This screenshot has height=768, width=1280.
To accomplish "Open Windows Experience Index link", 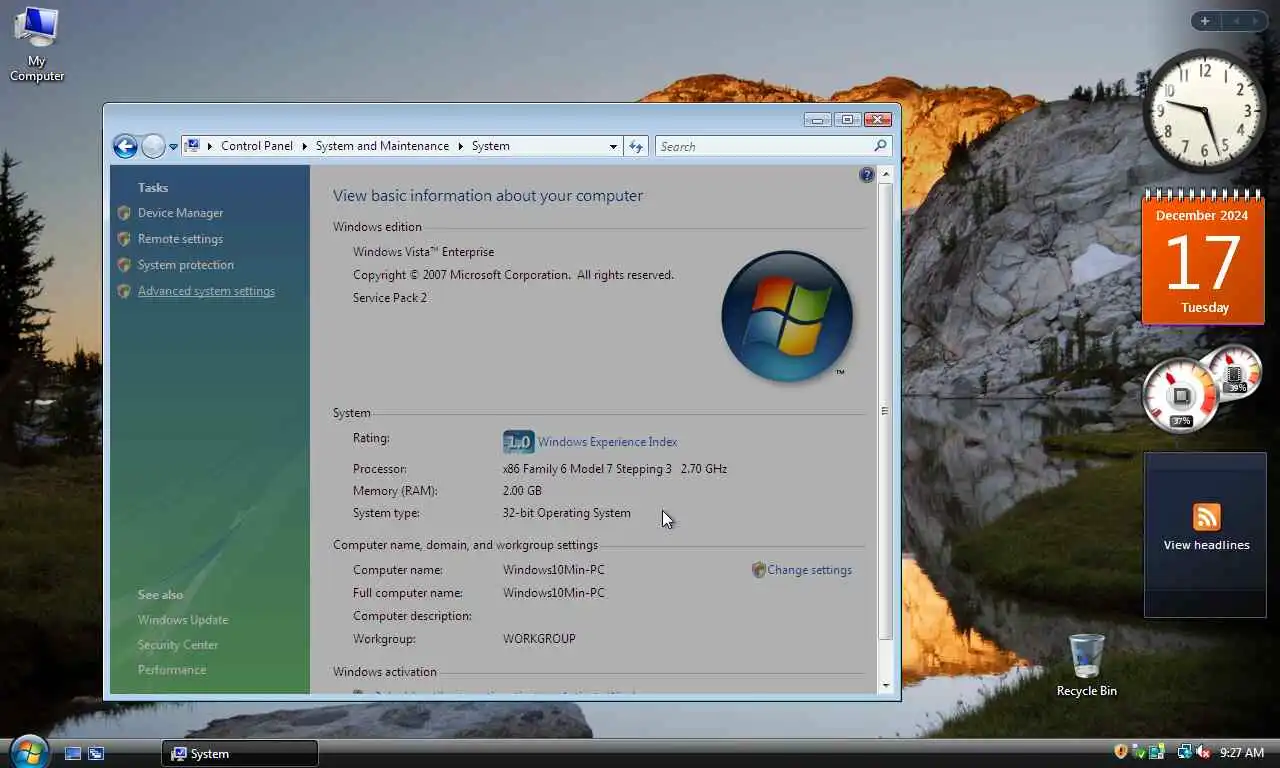I will tap(607, 442).
